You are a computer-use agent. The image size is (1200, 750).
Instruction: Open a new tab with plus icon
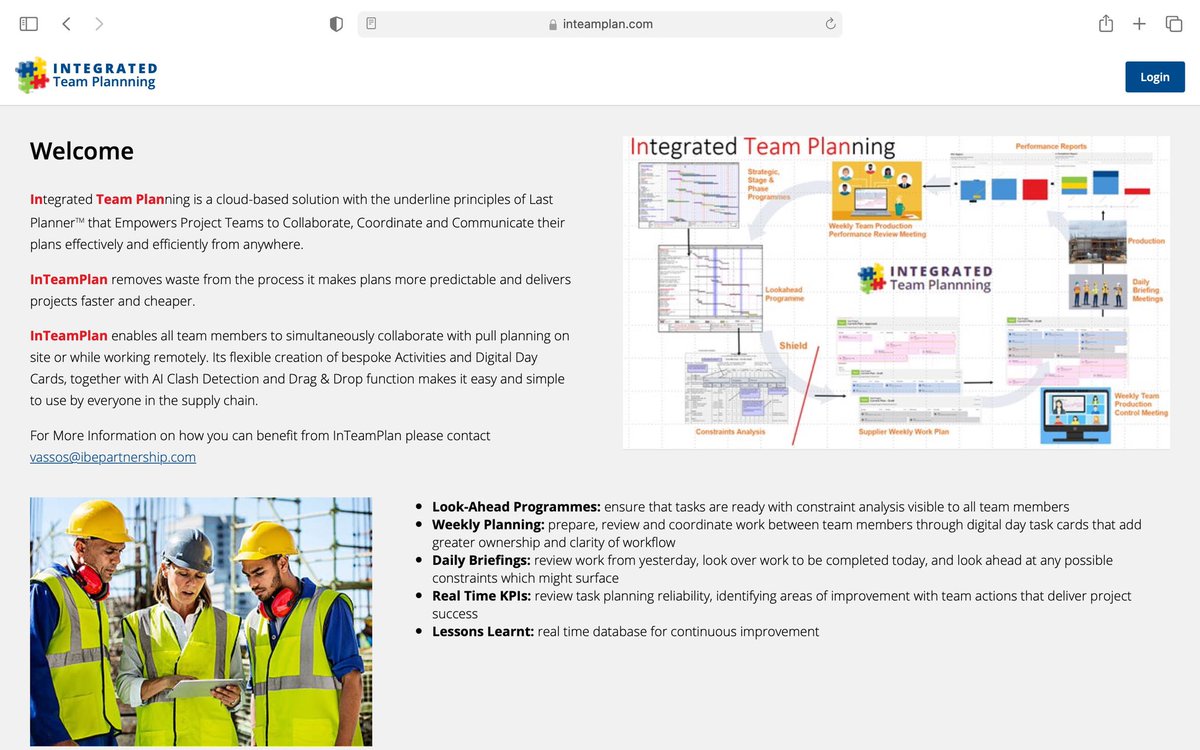(x=1139, y=24)
